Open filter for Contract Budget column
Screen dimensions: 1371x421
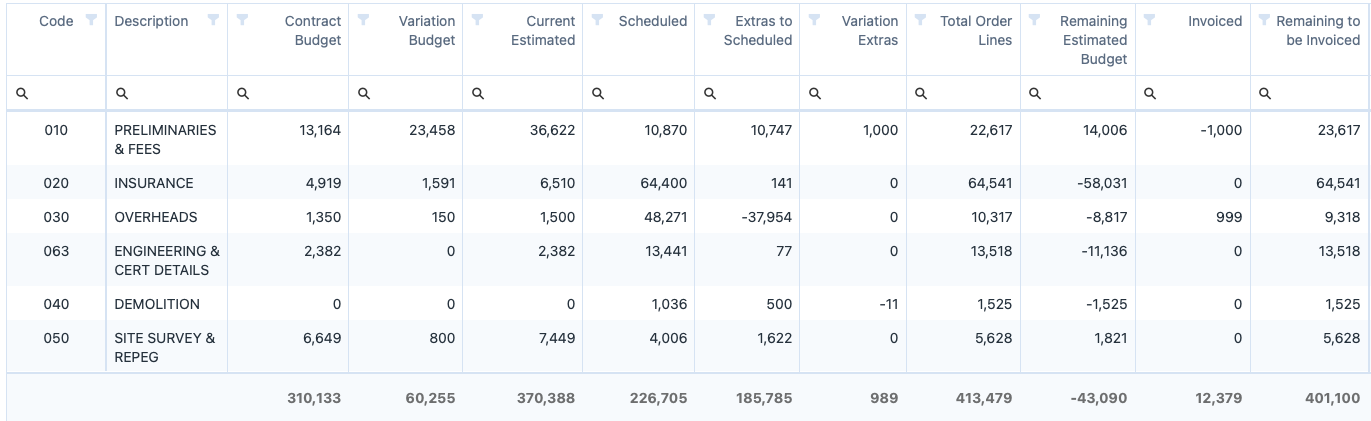tap(243, 20)
